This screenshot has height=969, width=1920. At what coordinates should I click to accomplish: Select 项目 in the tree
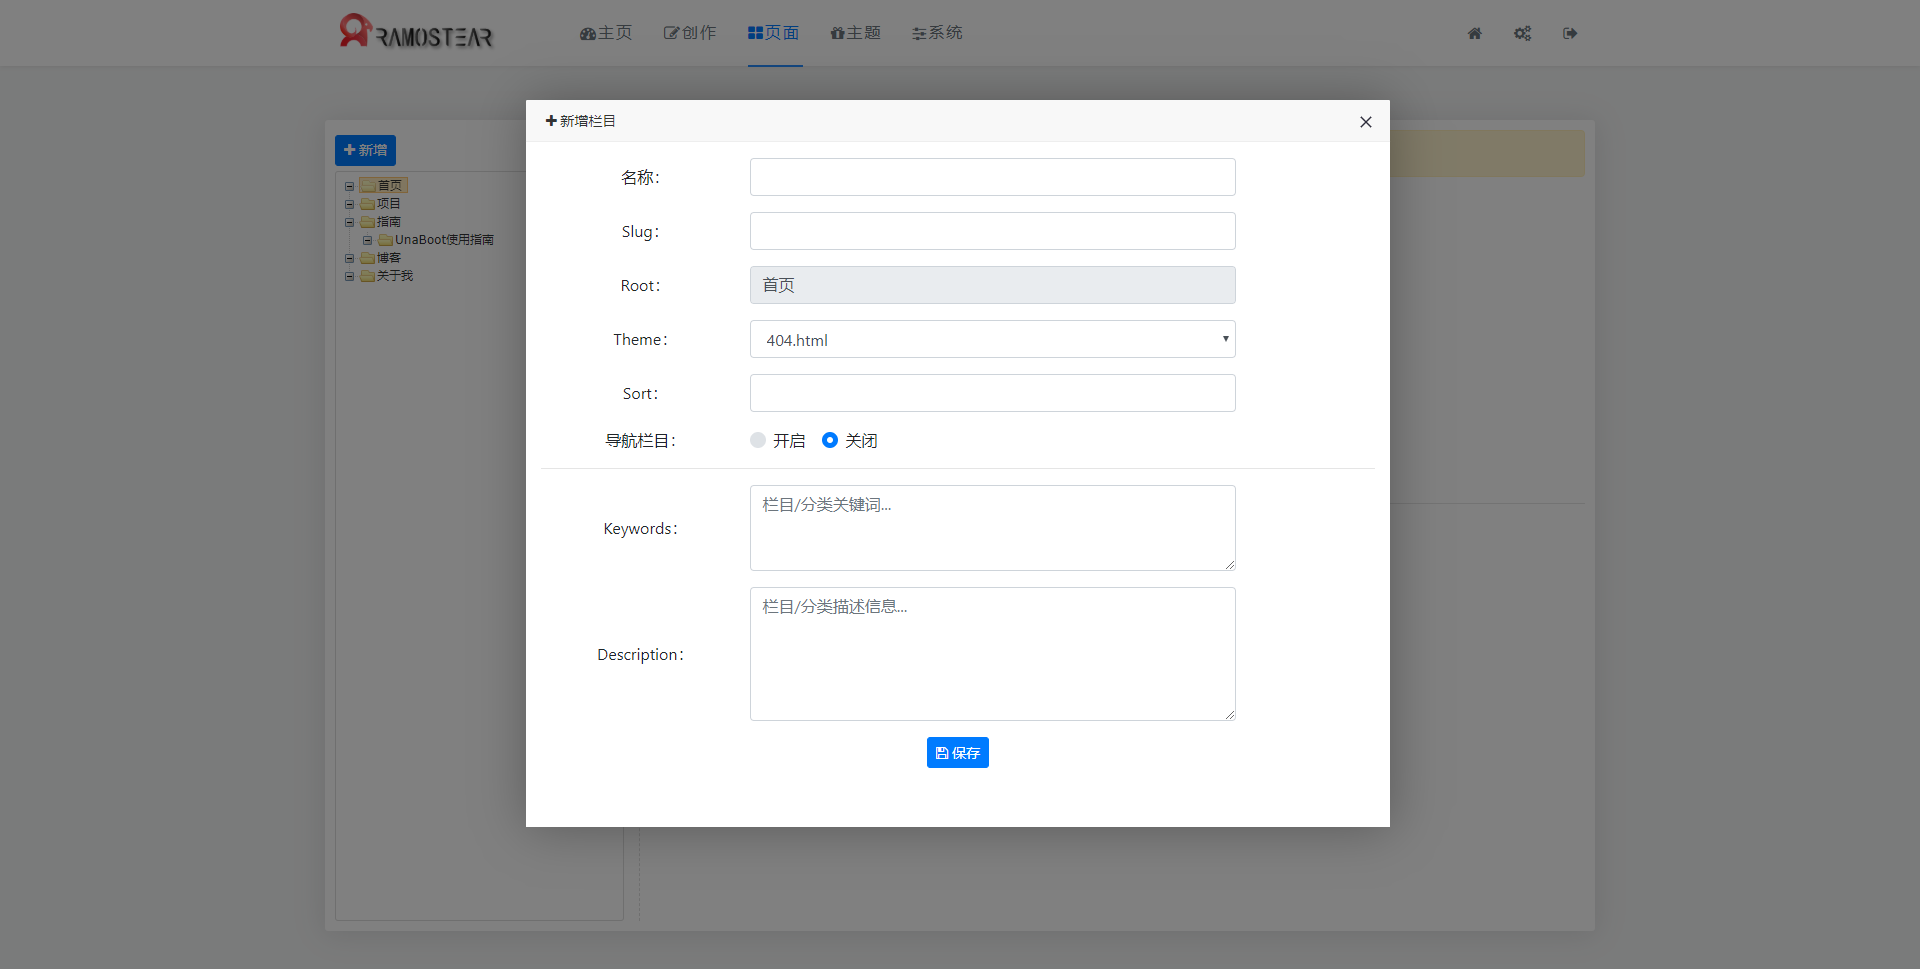tap(389, 204)
